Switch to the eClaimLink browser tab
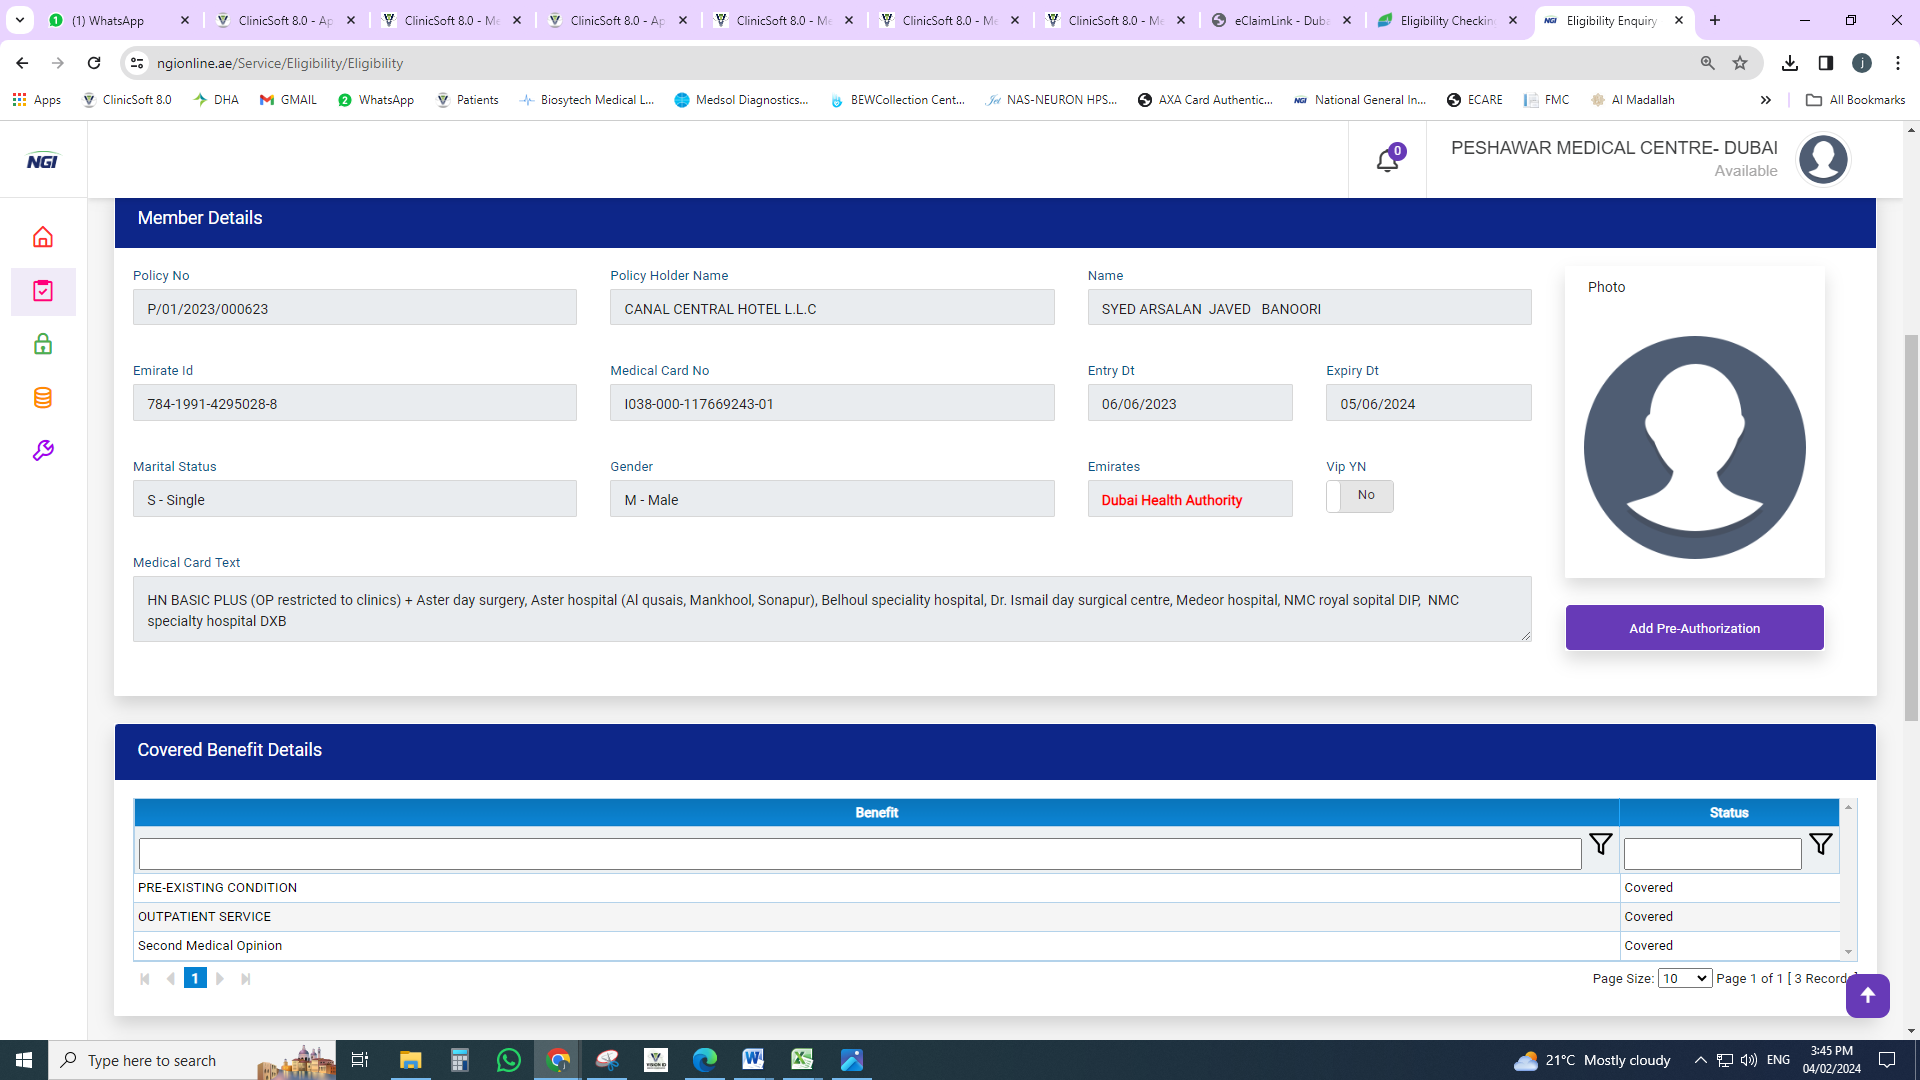The image size is (1920, 1080). click(1280, 20)
